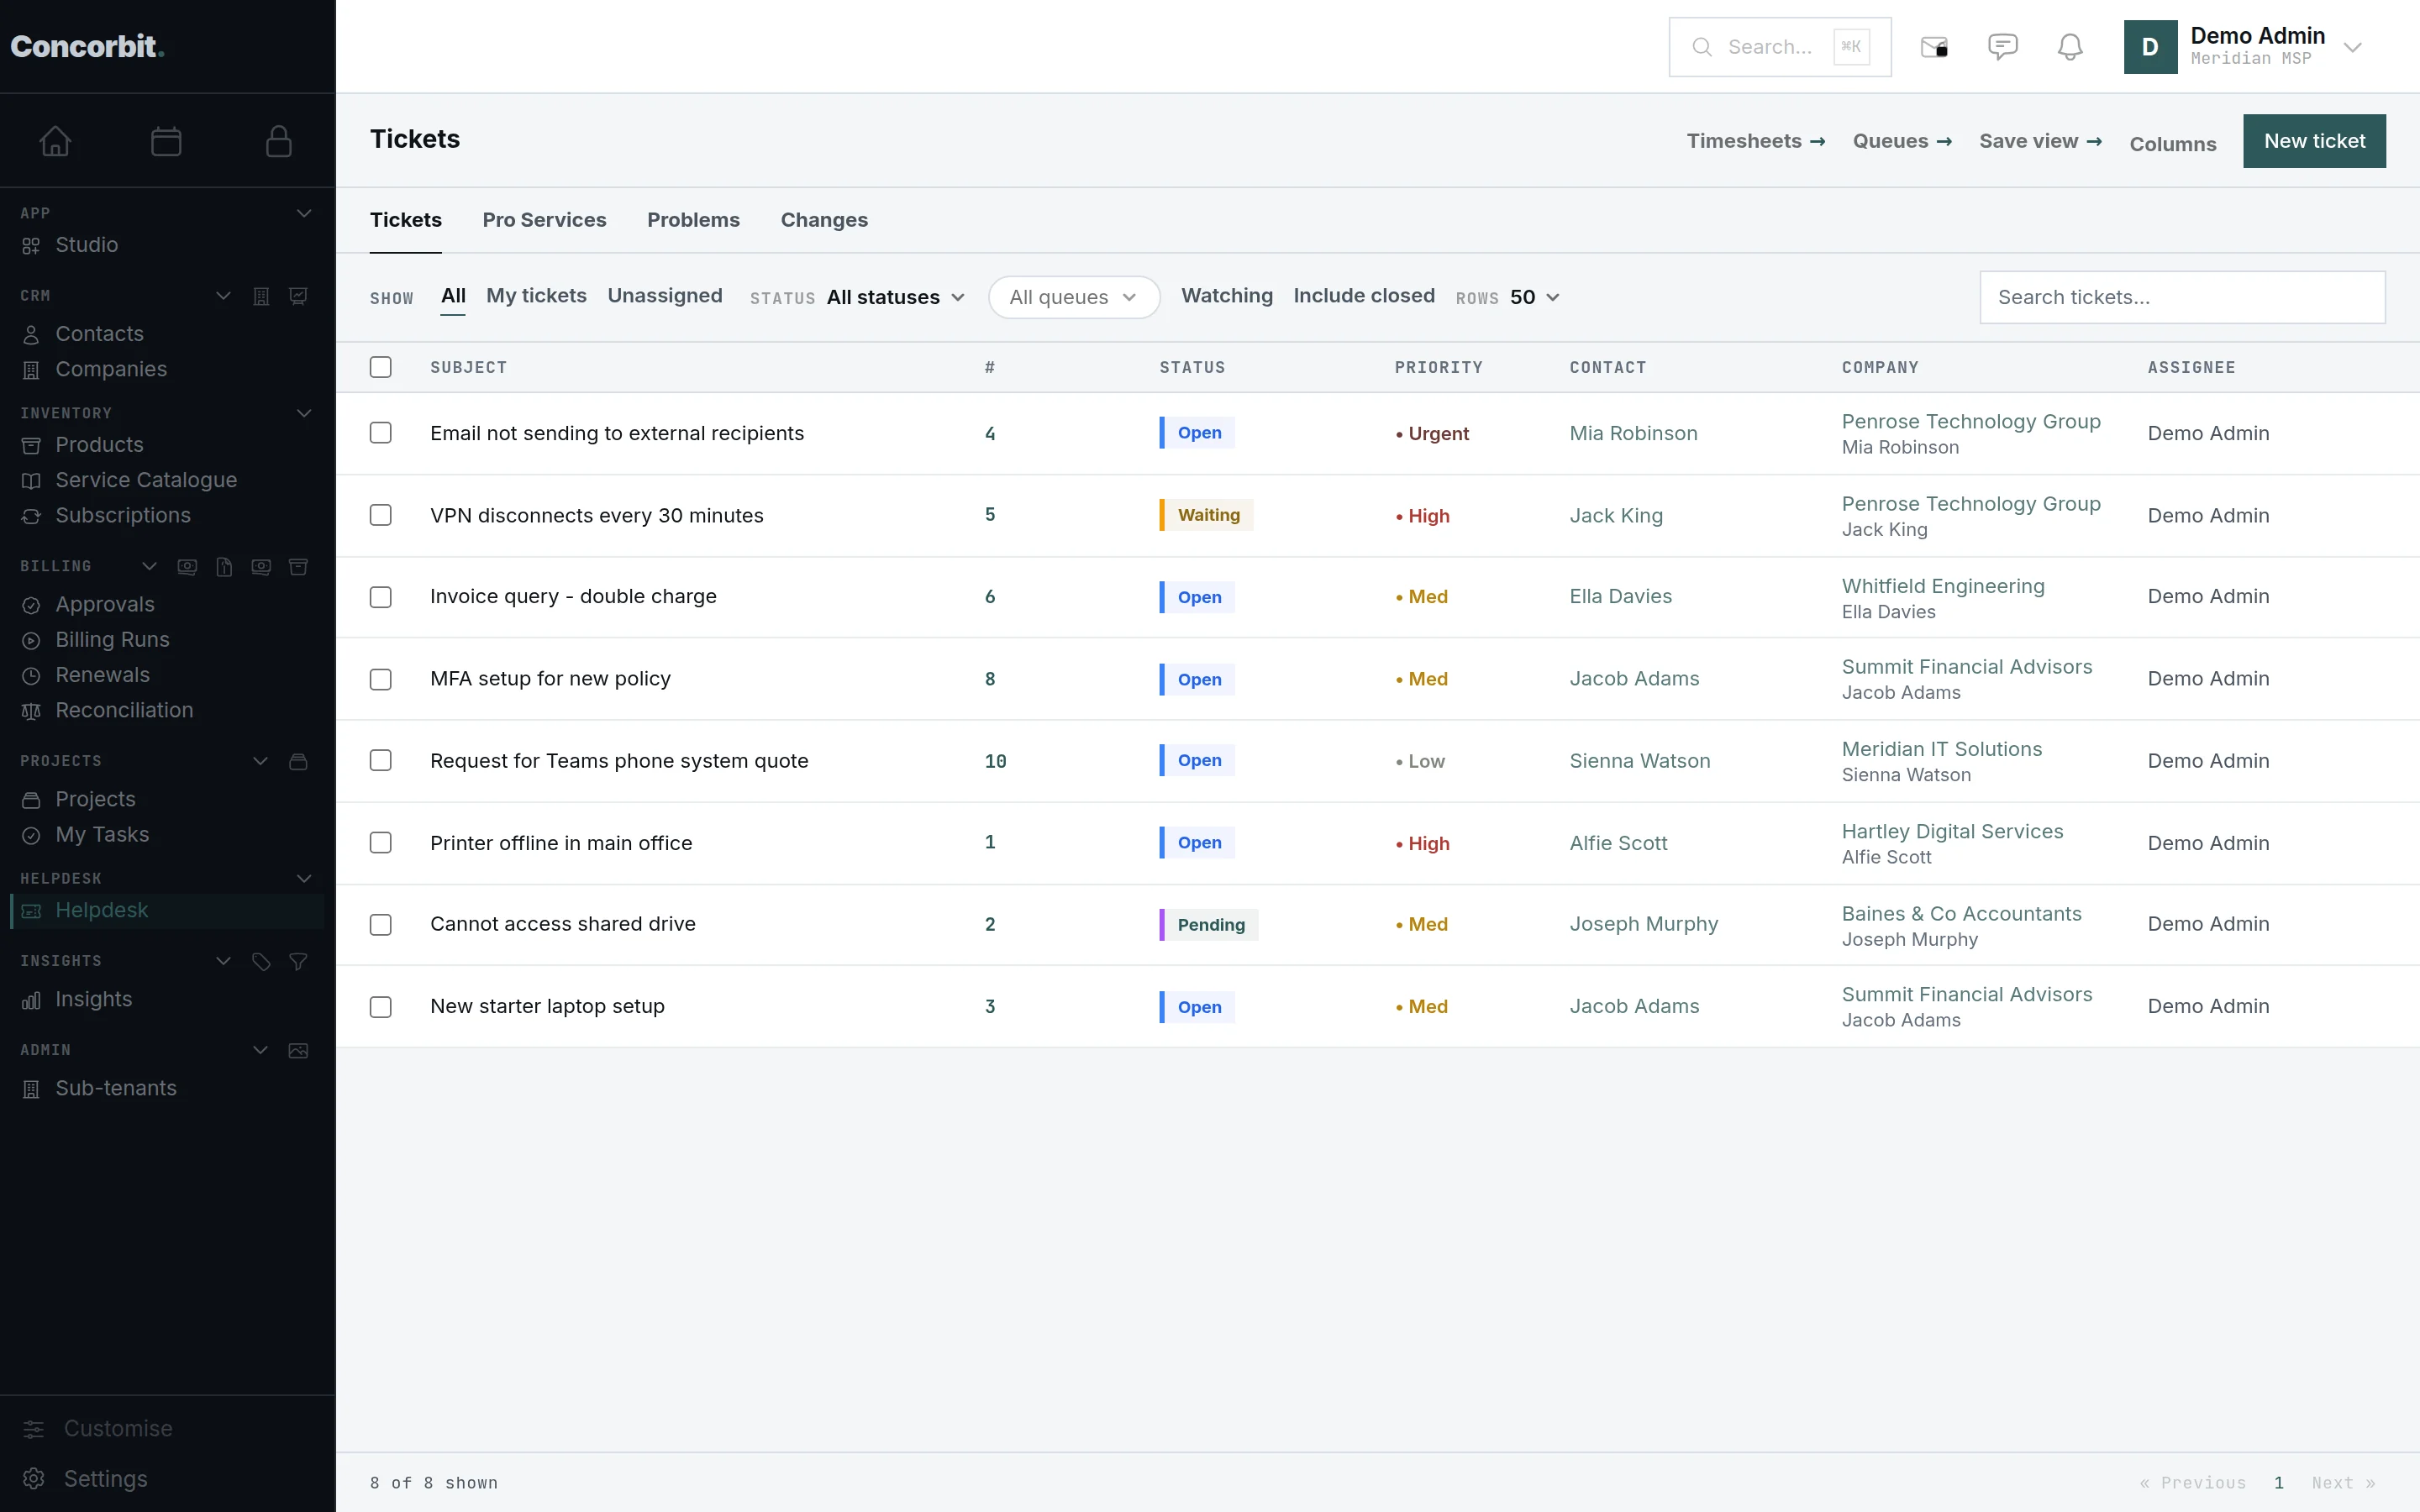Image resolution: width=2420 pixels, height=1512 pixels.
Task: Focus the Search tickets field
Action: point(2182,297)
